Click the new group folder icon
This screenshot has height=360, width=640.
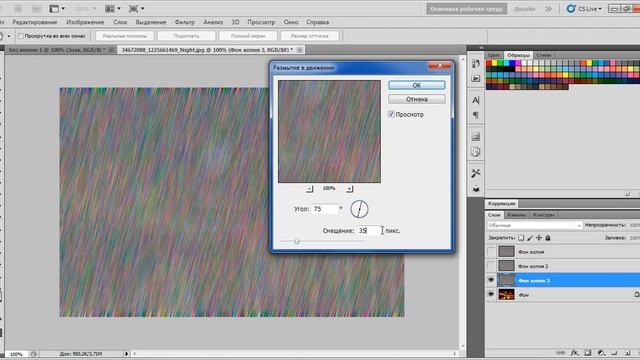pos(614,353)
